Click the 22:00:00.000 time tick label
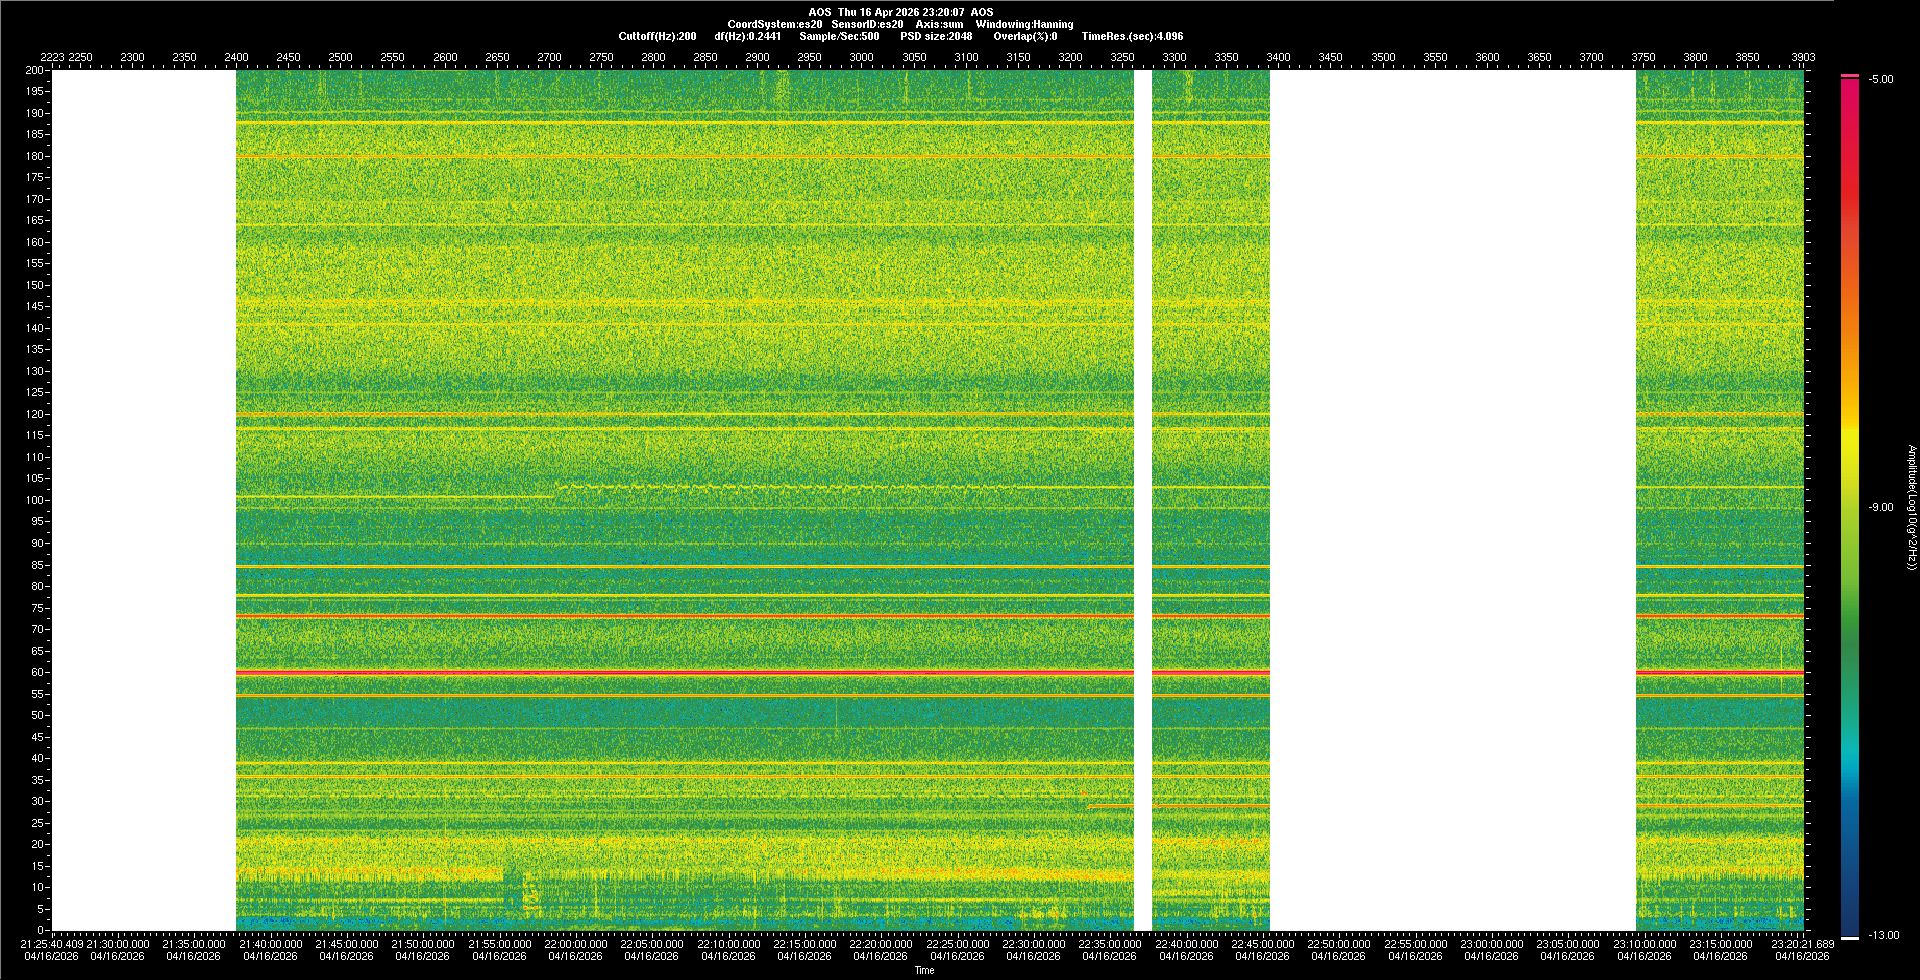This screenshot has width=1920, height=980. pos(576,944)
